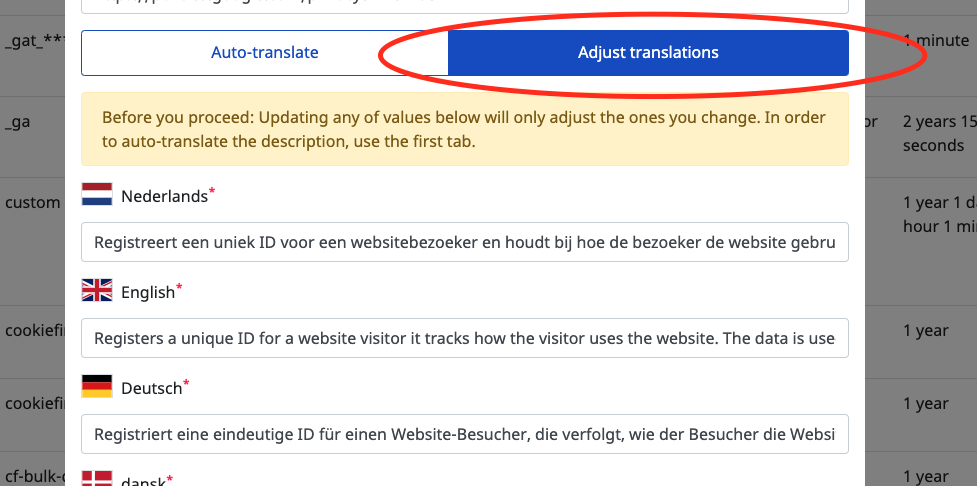Screen dimensions: 977x486
Task: Select the _ga cookie row behind the dialog
Action: [x=17, y=122]
